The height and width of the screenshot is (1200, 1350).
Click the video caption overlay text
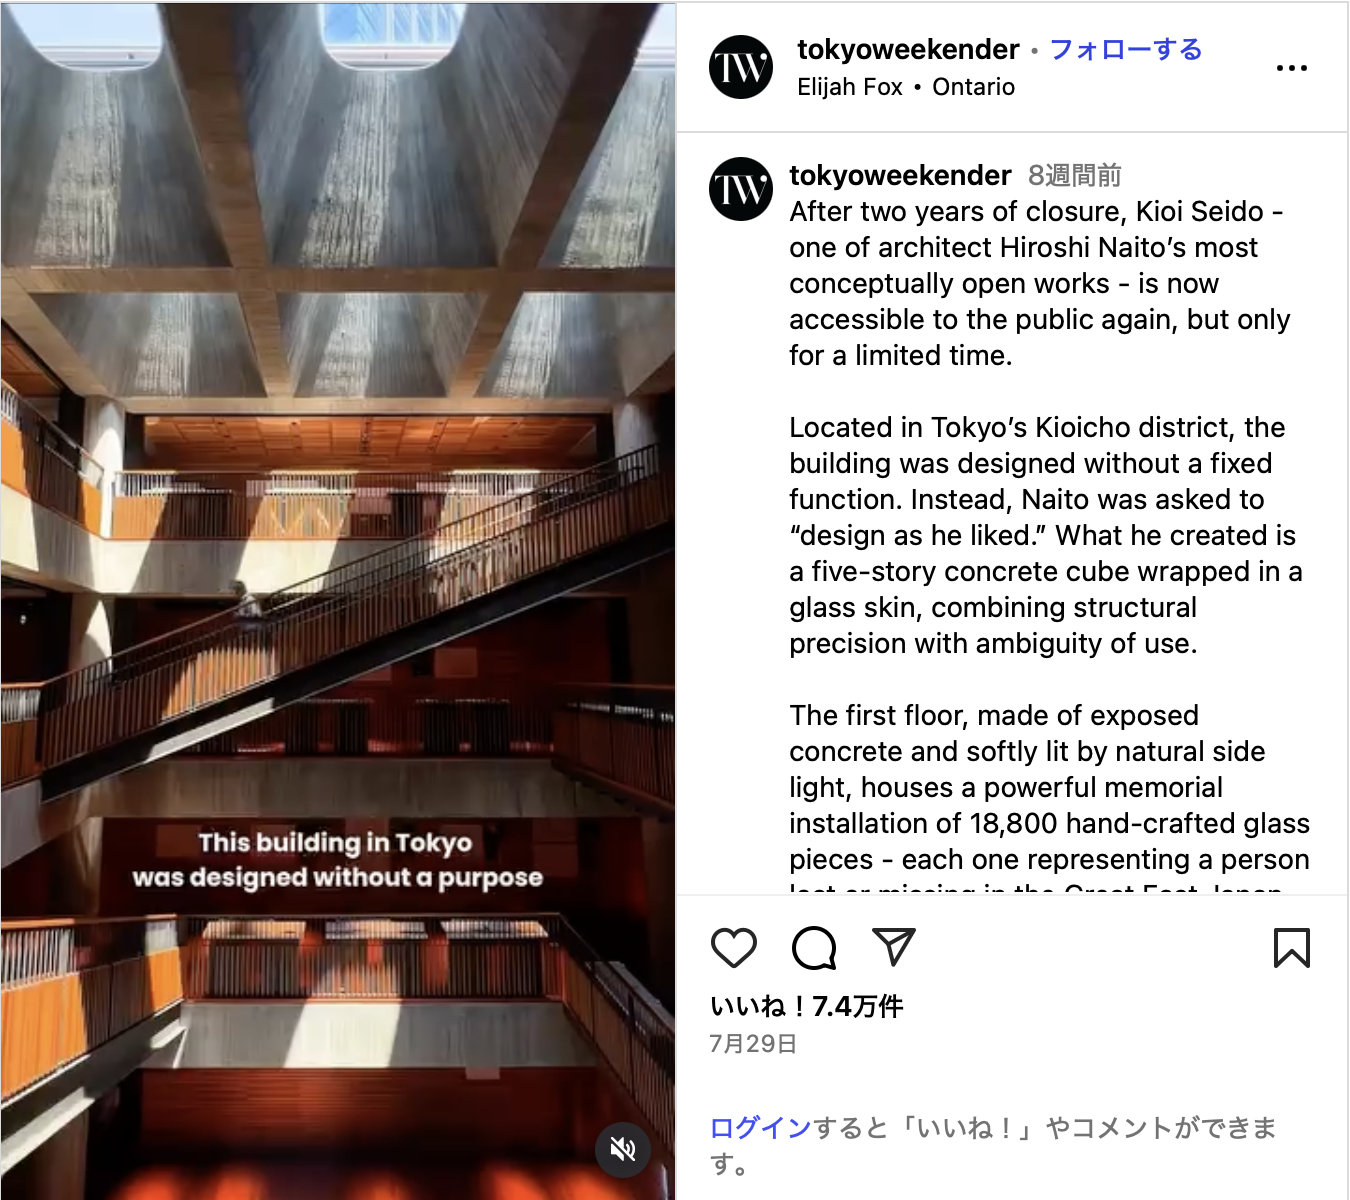pyautogui.click(x=338, y=860)
